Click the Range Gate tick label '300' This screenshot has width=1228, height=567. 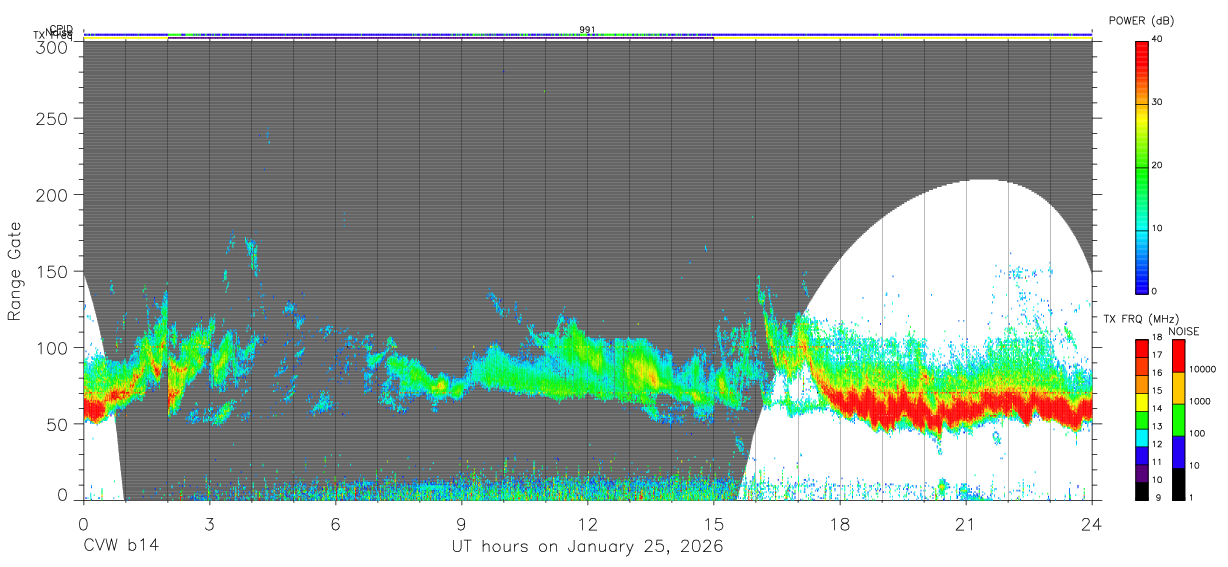[x=52, y=46]
